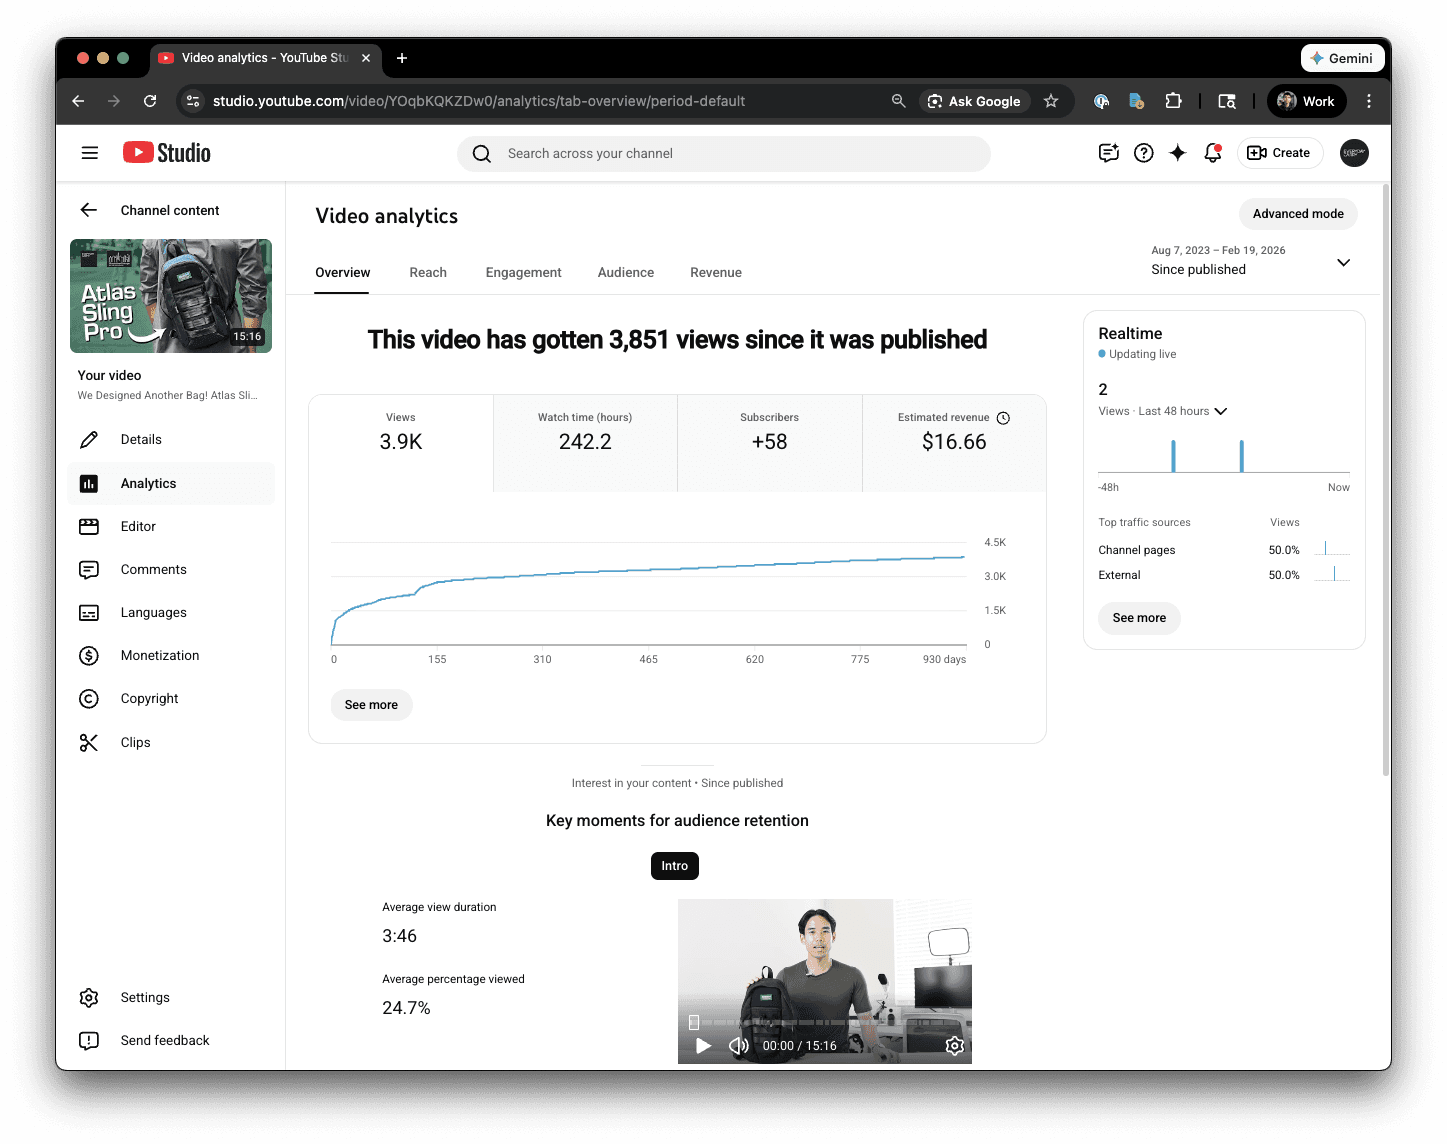Bookmark page with star icon

coord(1051,101)
